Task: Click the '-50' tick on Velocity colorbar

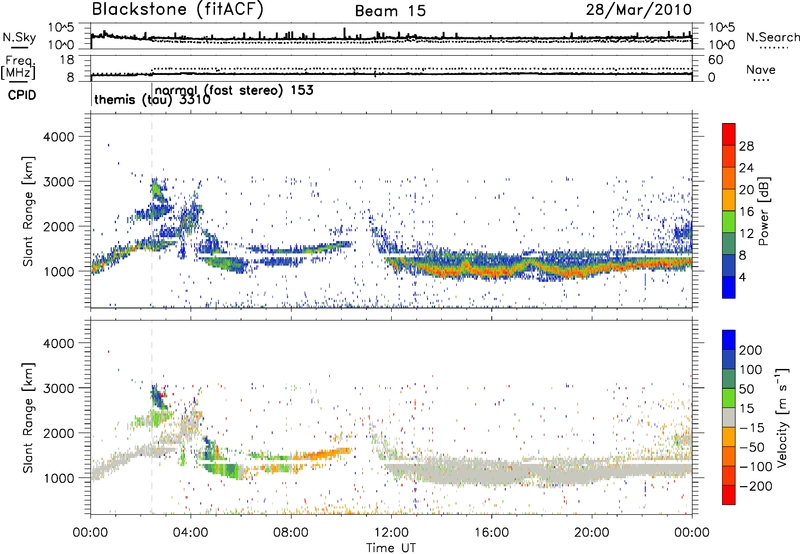Action: 751,447
